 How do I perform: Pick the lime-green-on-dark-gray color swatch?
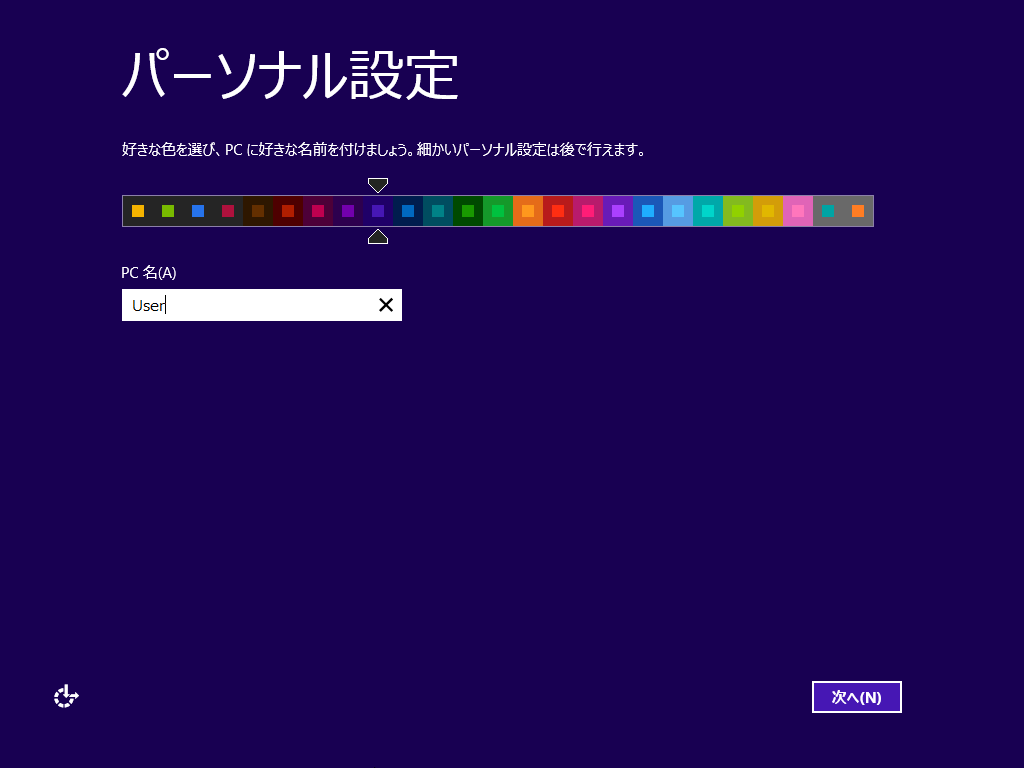tap(168, 211)
